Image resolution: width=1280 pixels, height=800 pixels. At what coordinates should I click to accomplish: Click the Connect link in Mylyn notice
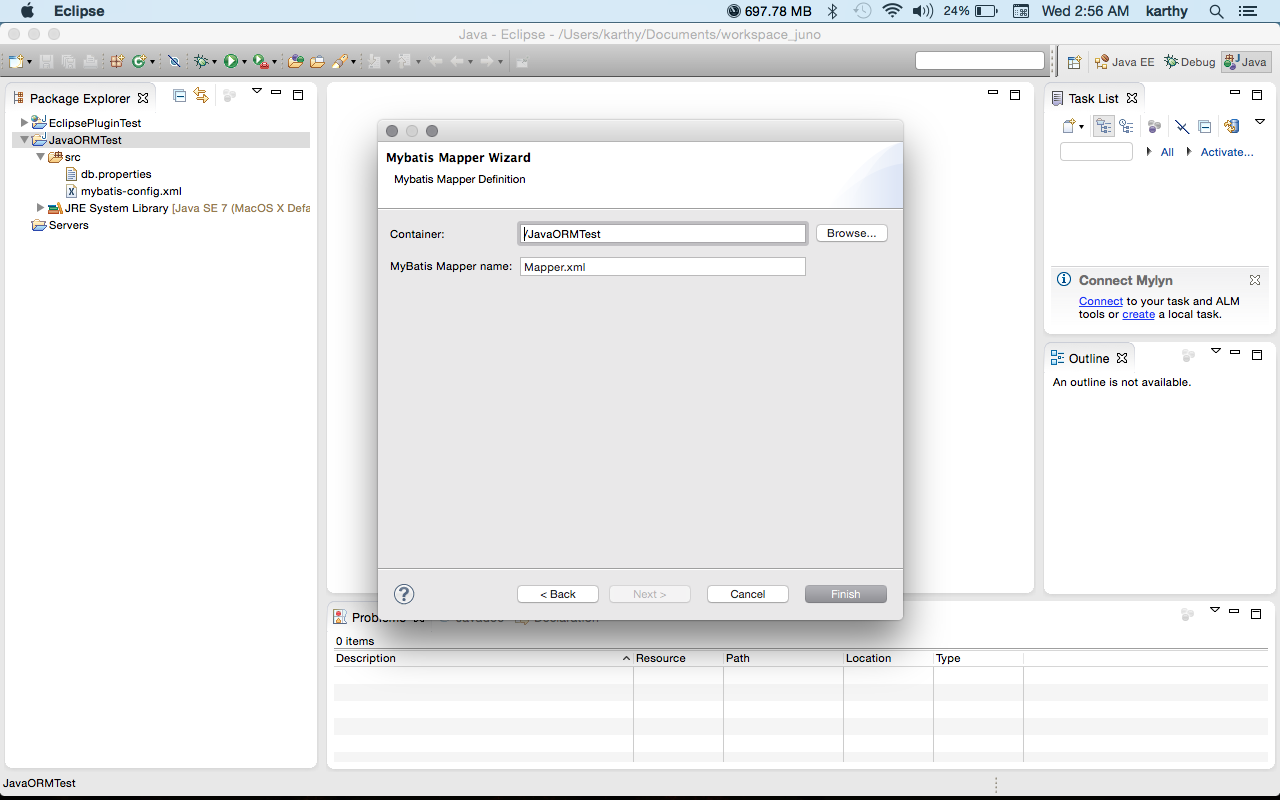pyautogui.click(x=1101, y=301)
